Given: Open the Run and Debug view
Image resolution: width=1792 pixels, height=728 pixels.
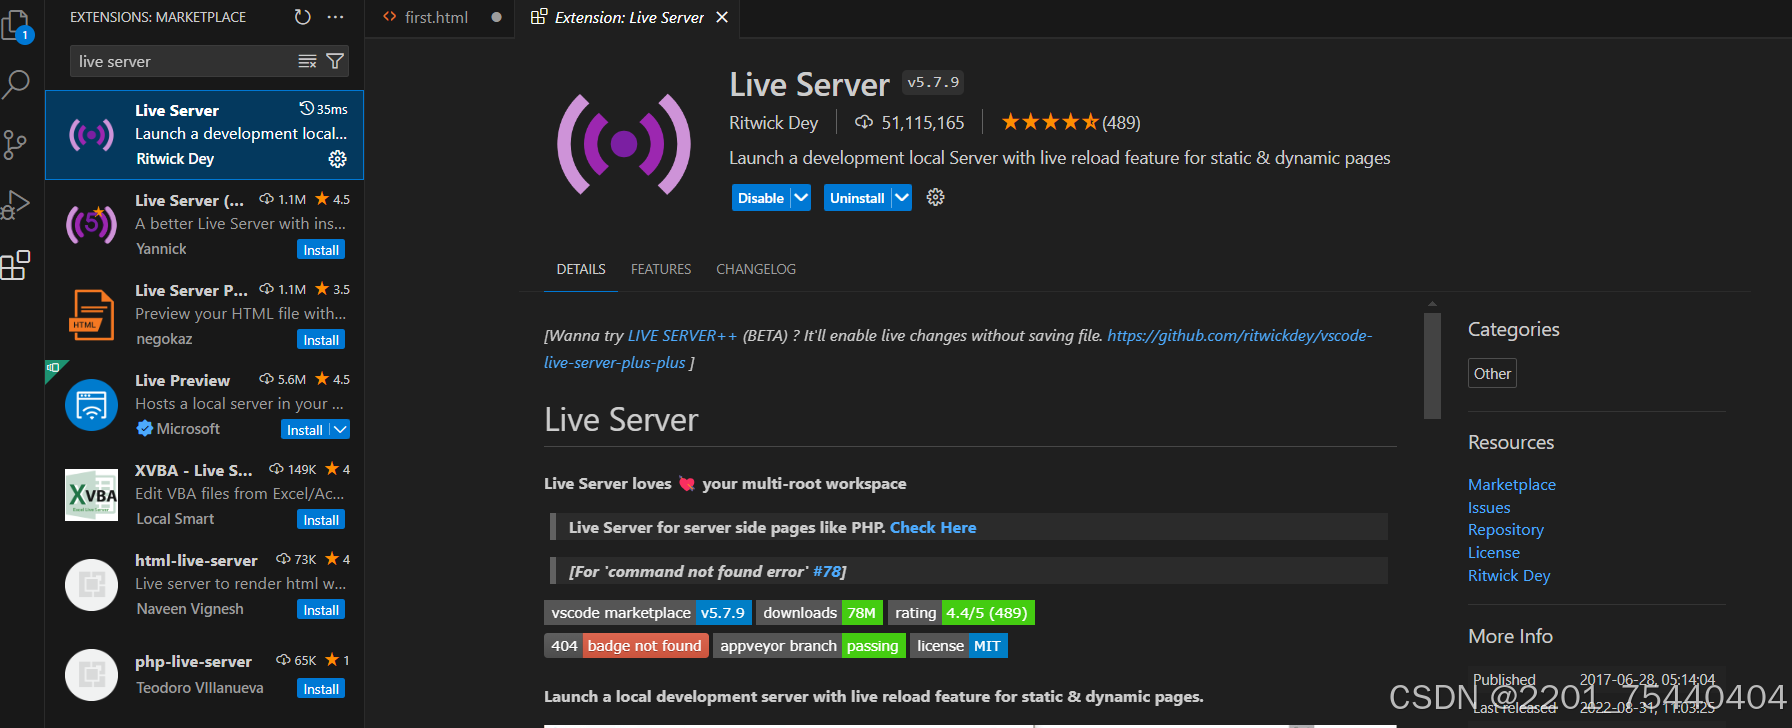Looking at the screenshot, I should click(x=15, y=205).
